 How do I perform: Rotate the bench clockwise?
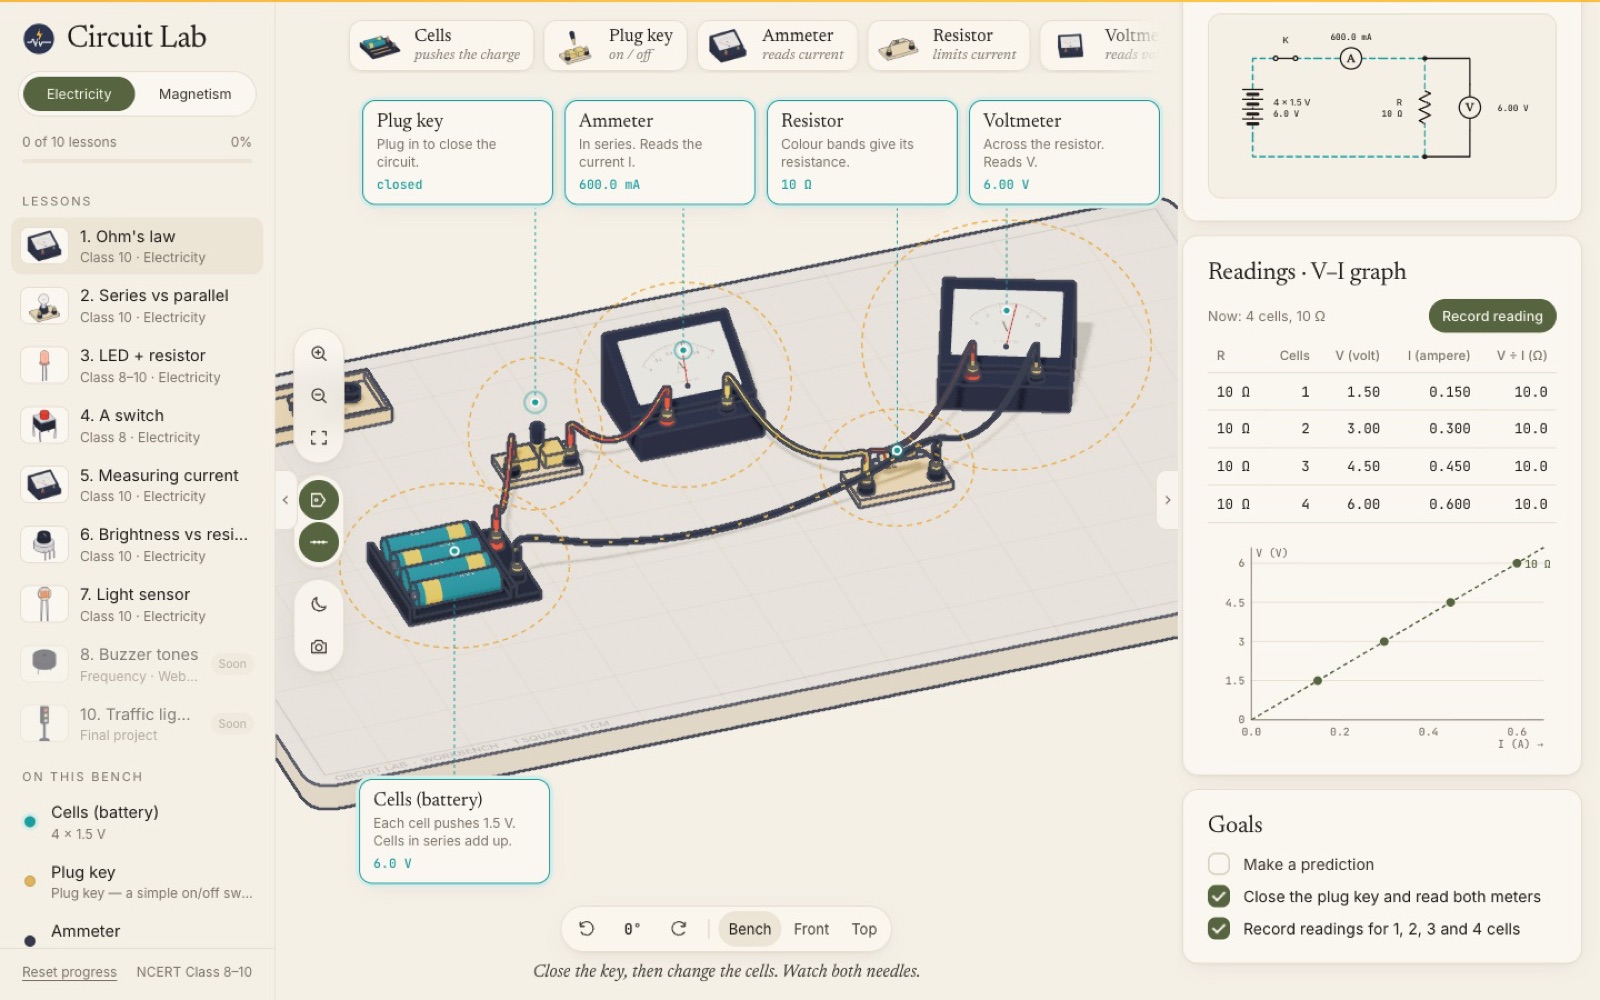tap(678, 929)
